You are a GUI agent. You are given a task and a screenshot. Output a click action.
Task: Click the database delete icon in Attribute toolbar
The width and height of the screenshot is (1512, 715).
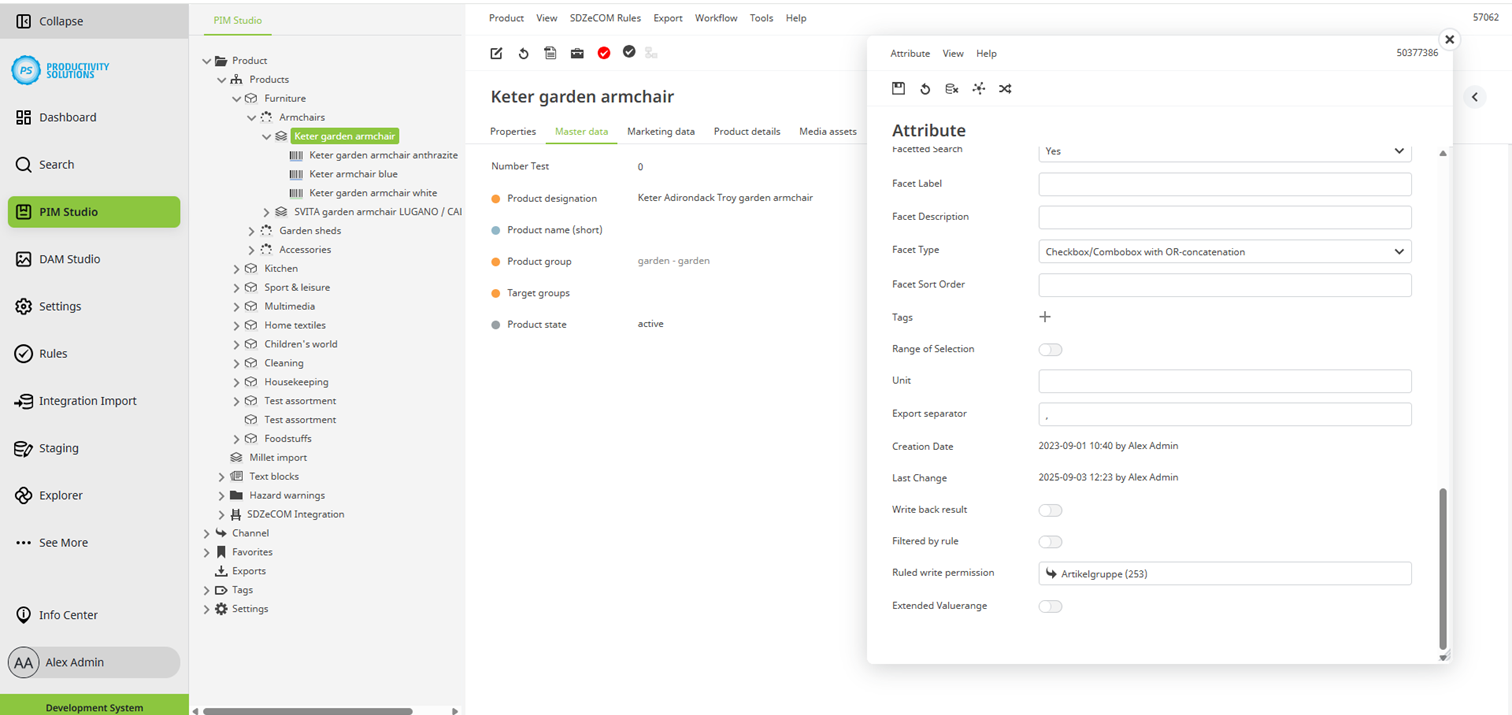pos(952,89)
